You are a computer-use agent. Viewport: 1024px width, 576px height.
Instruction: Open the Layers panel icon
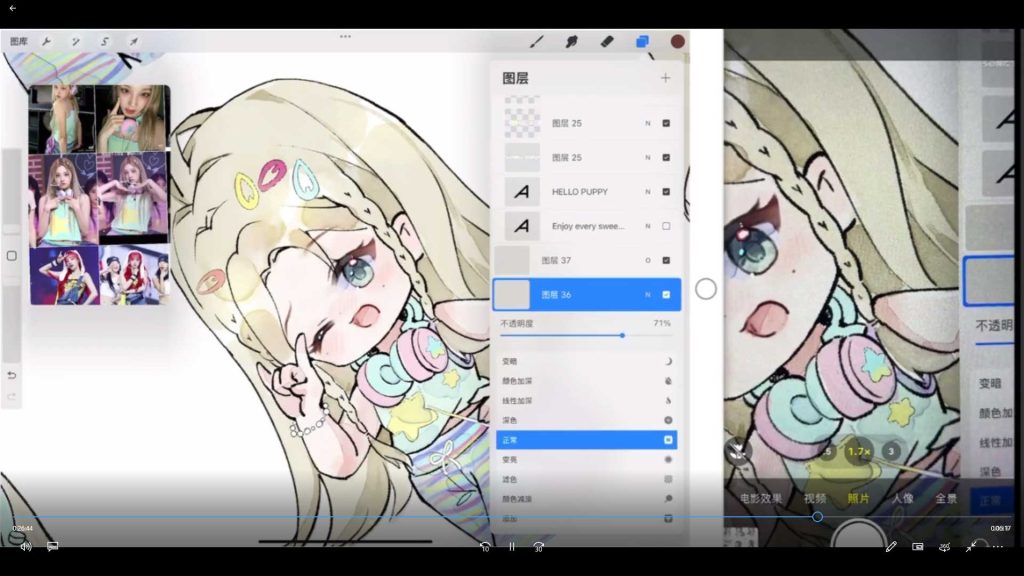point(642,42)
